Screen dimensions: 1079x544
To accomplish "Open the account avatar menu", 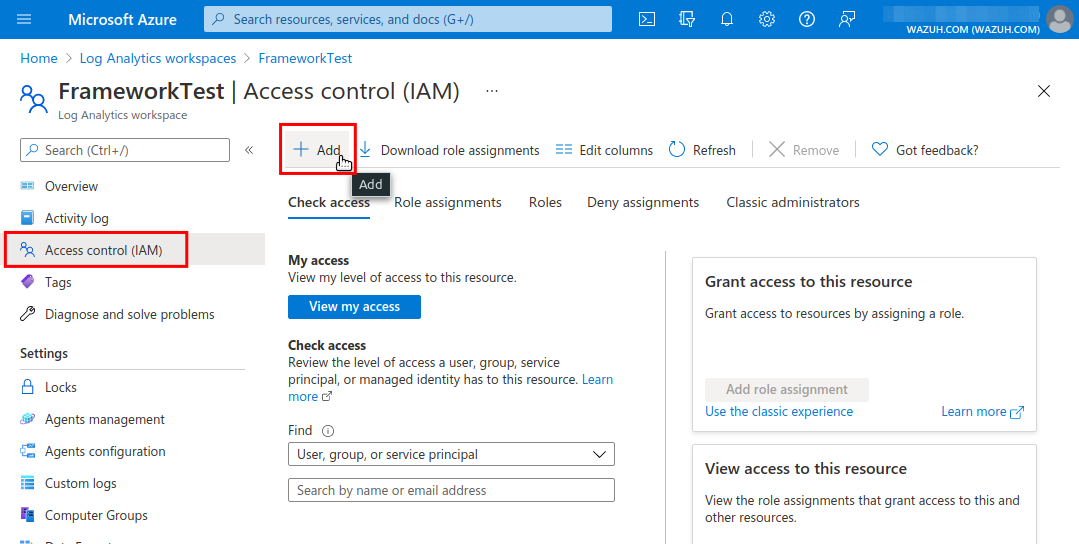I will click(x=1059, y=19).
